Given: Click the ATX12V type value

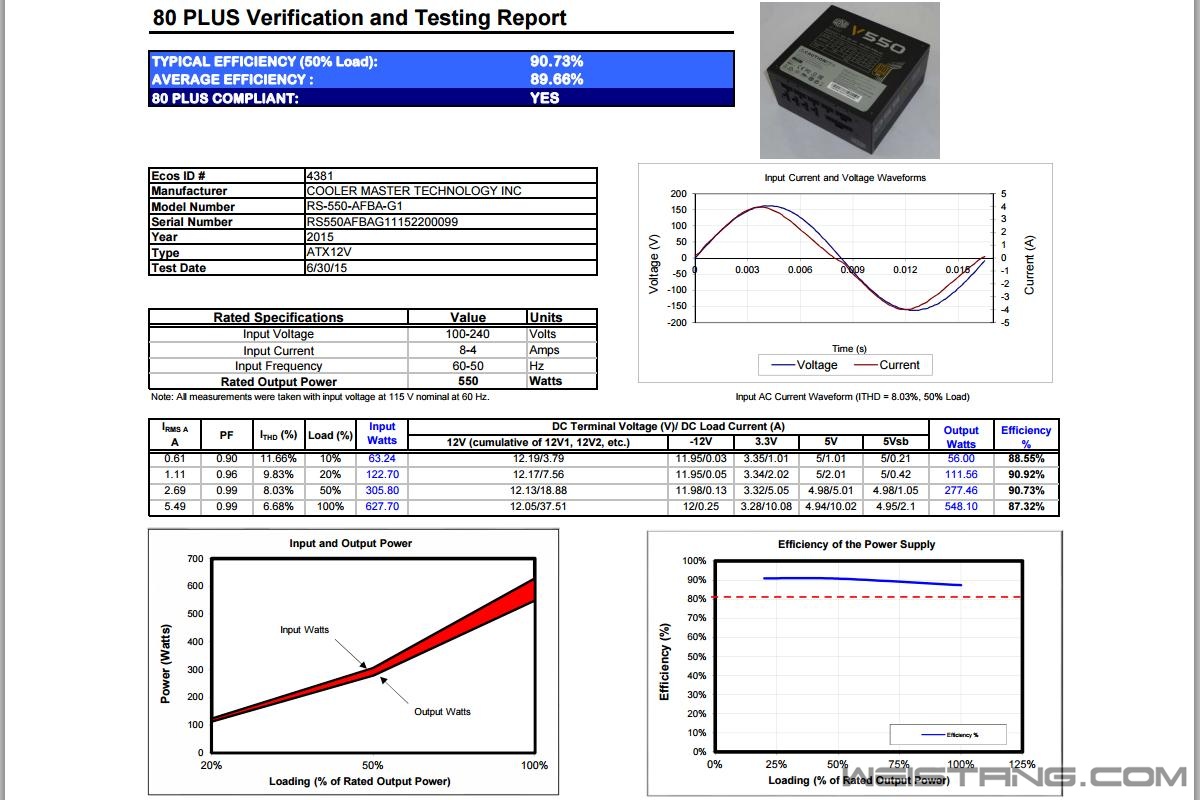Looking at the screenshot, I should click(327, 253).
